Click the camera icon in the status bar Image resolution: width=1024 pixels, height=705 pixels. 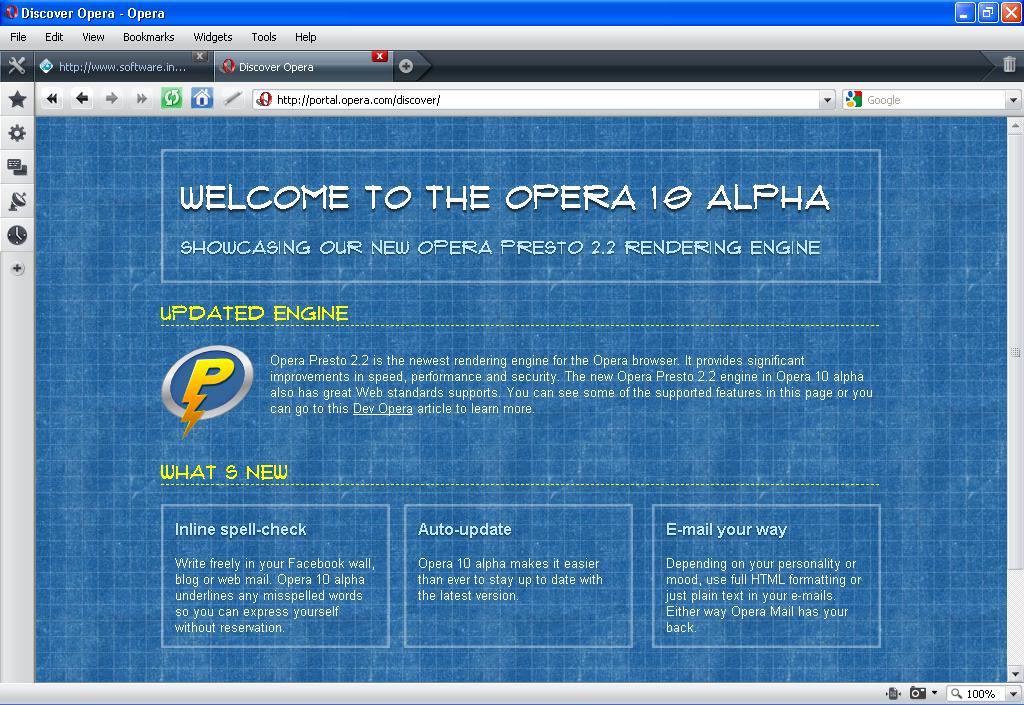tap(918, 693)
